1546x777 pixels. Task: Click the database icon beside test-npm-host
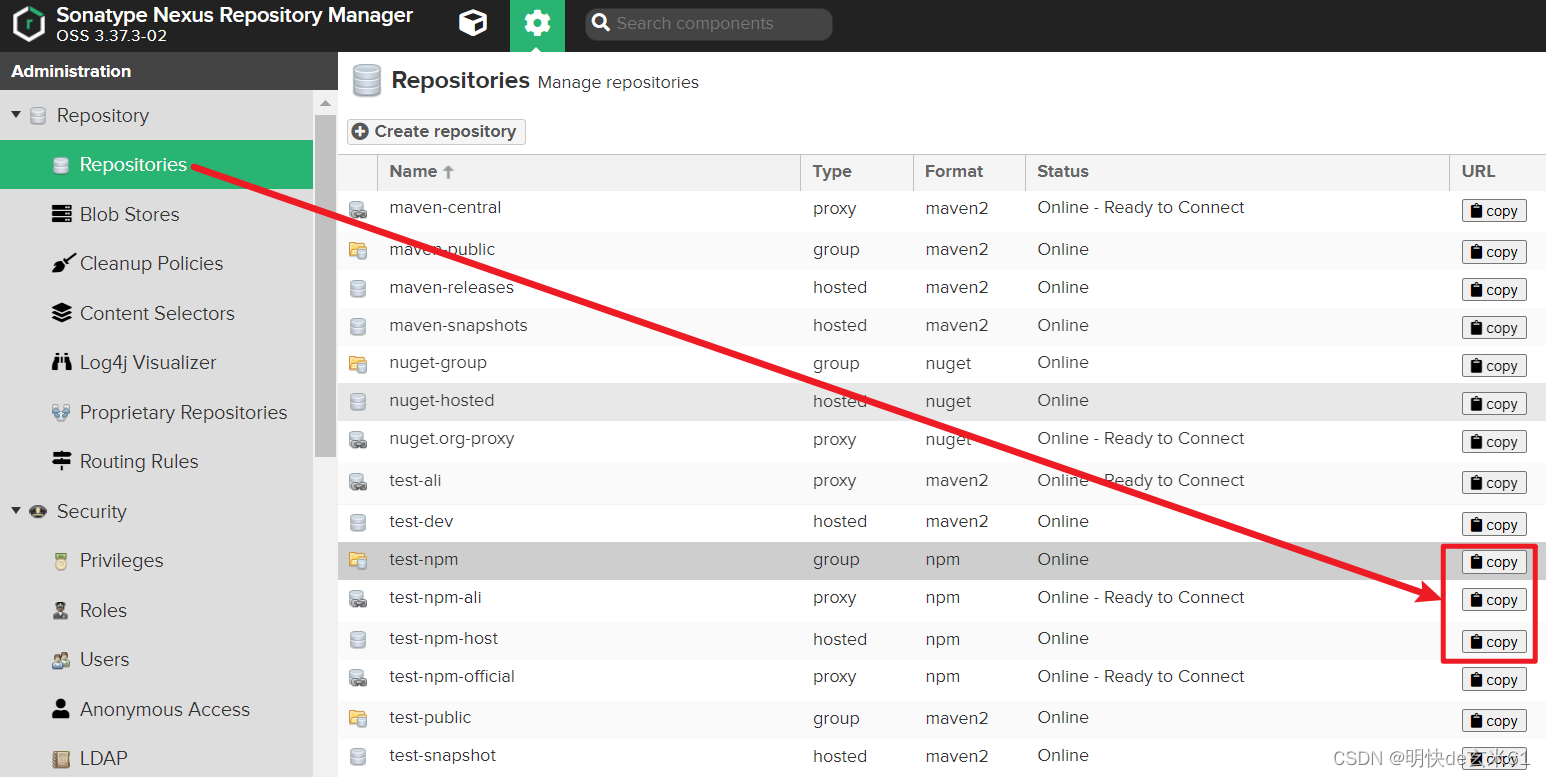click(357, 640)
